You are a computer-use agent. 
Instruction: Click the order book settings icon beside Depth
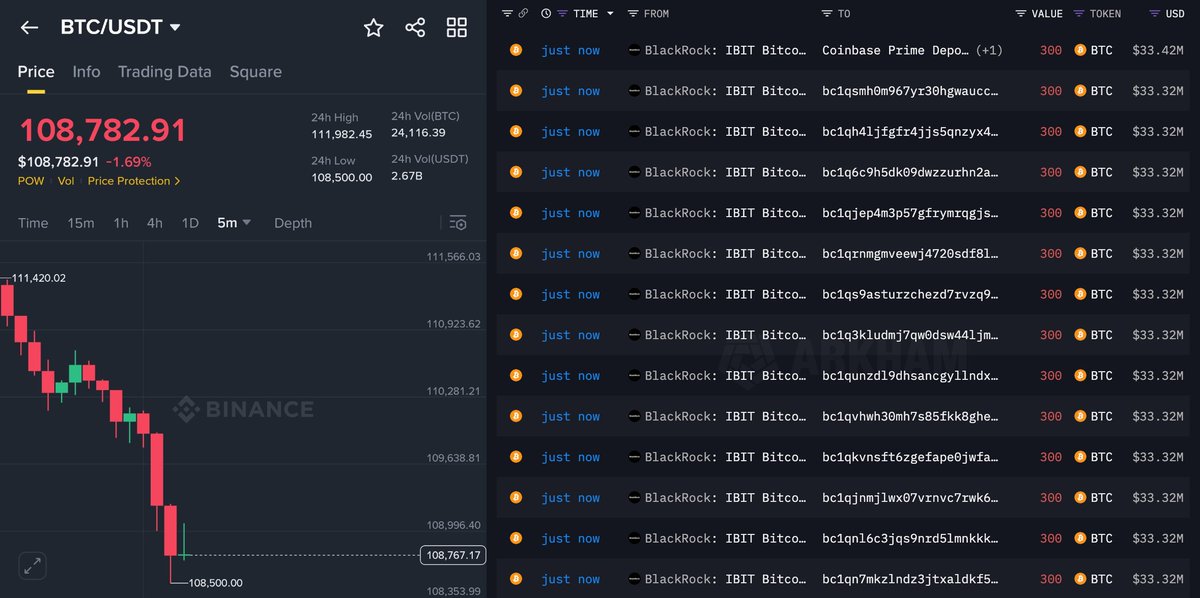457,223
